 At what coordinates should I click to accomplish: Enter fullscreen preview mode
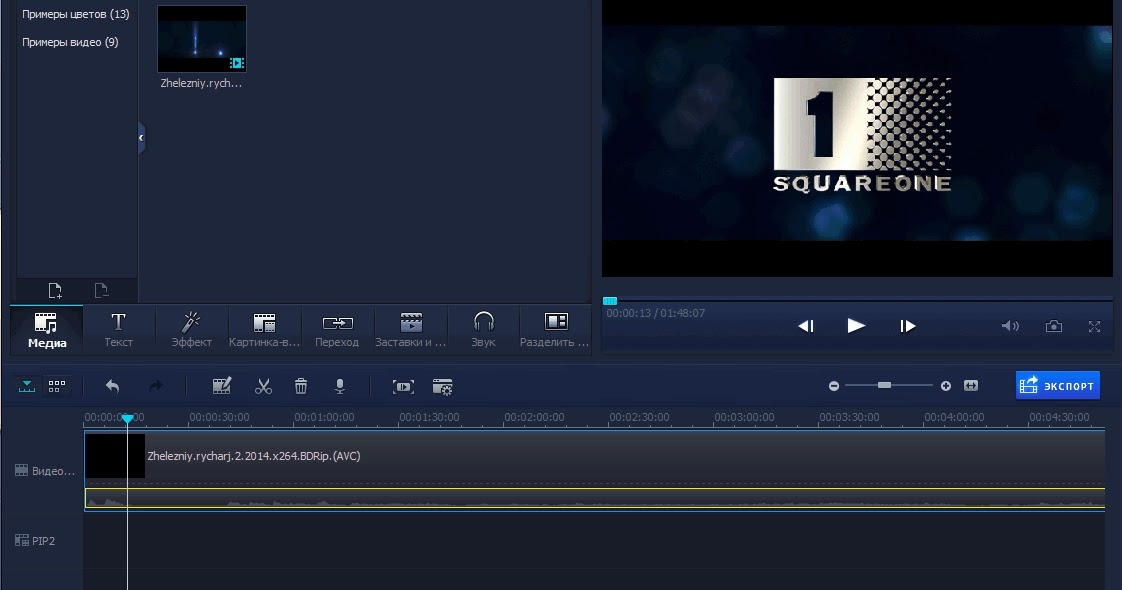(x=1094, y=326)
